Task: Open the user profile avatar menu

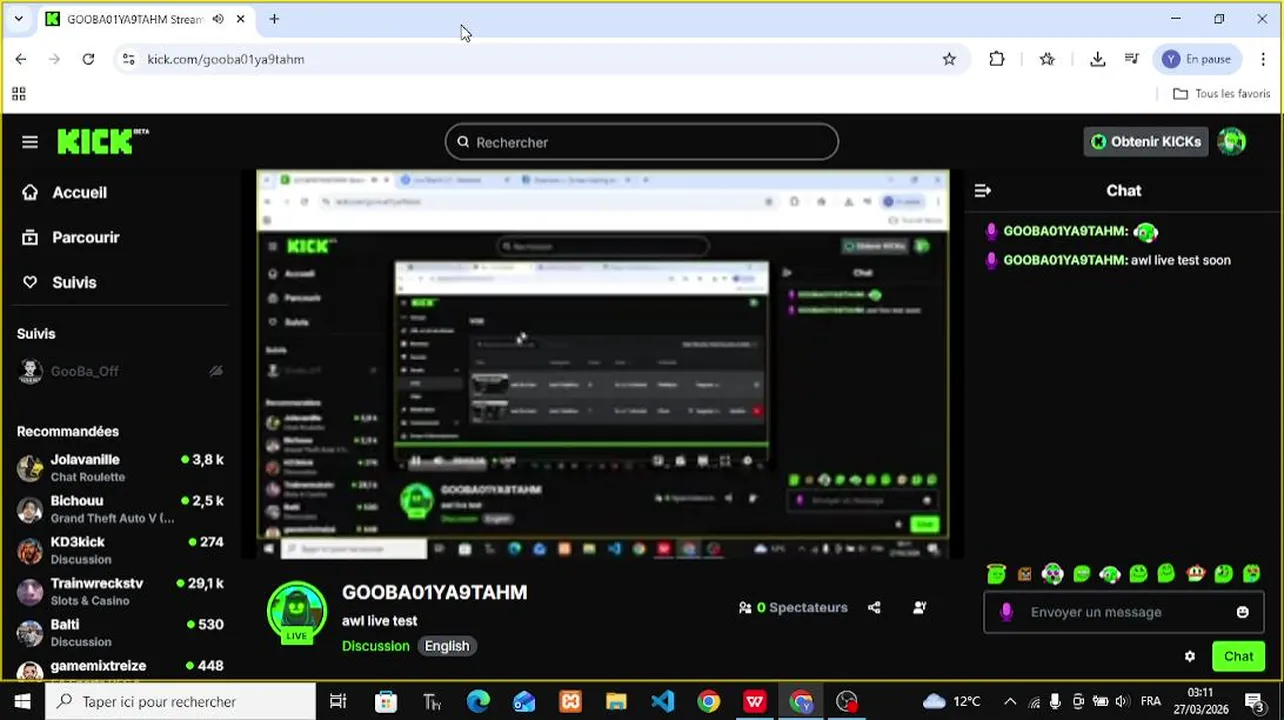Action: (x=1232, y=142)
